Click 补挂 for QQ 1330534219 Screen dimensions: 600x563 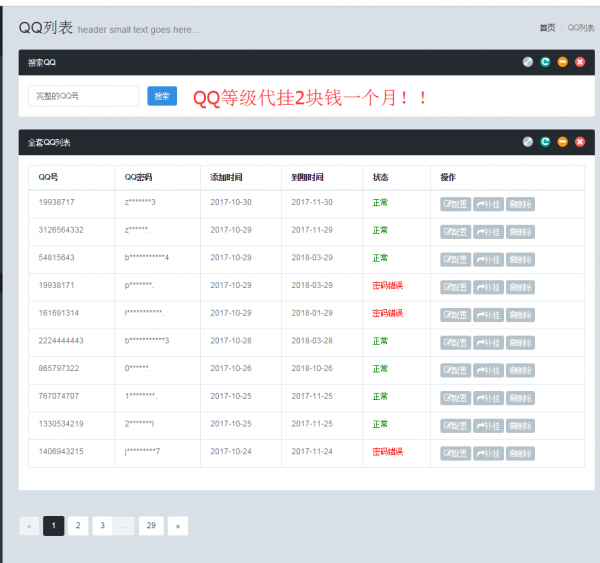488,426
